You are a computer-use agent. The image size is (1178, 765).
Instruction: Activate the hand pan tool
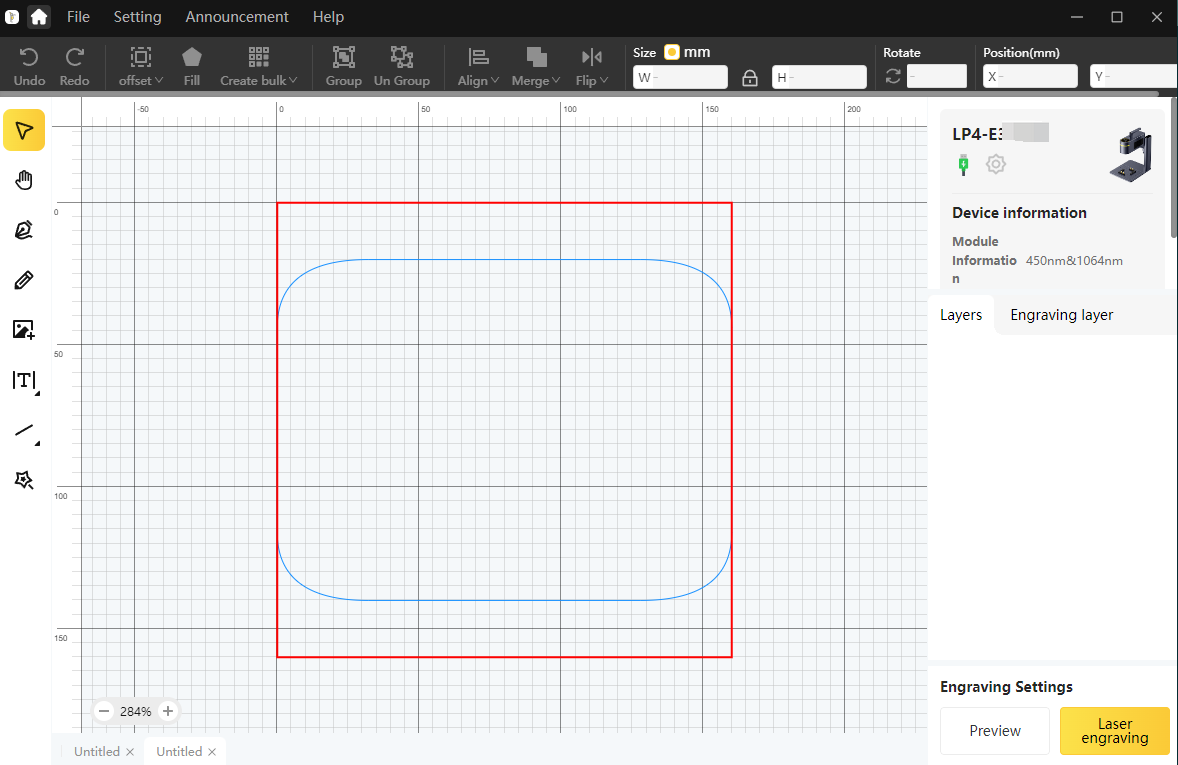[24, 180]
